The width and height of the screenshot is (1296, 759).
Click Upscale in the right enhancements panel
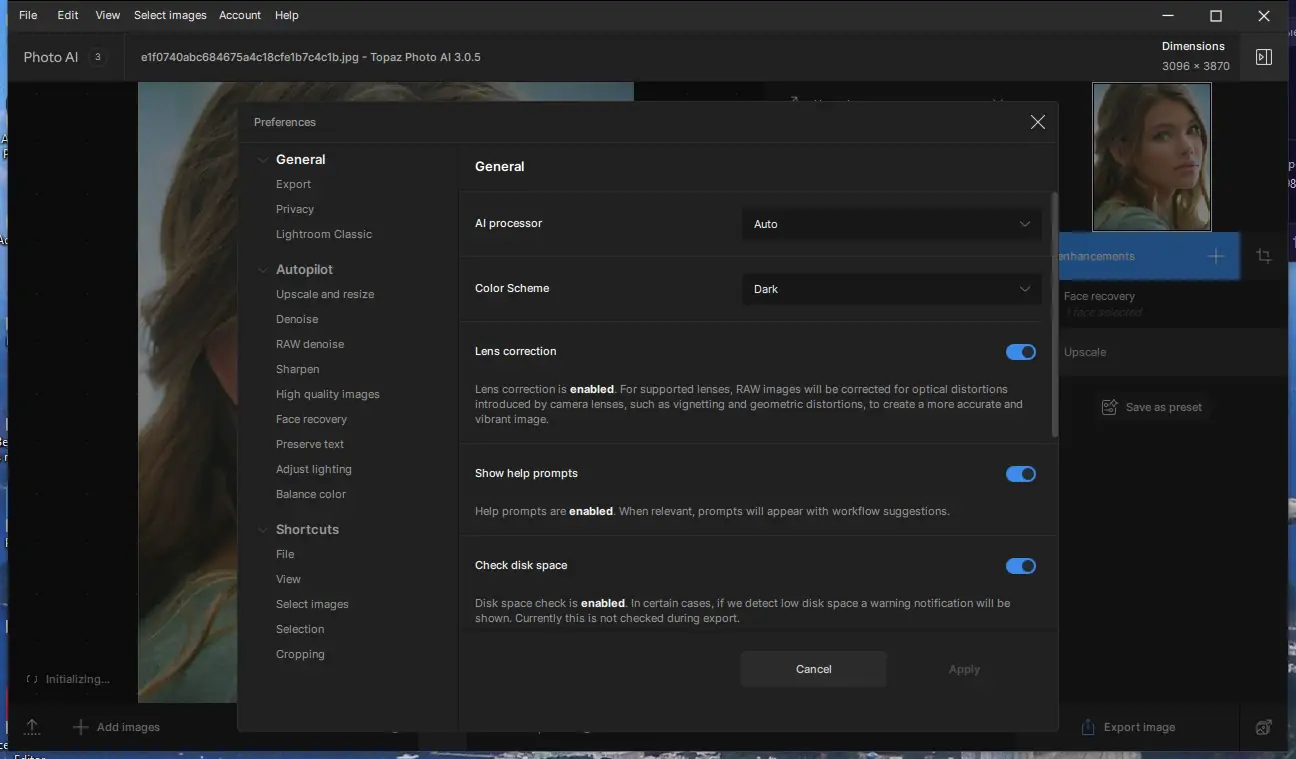1085,352
